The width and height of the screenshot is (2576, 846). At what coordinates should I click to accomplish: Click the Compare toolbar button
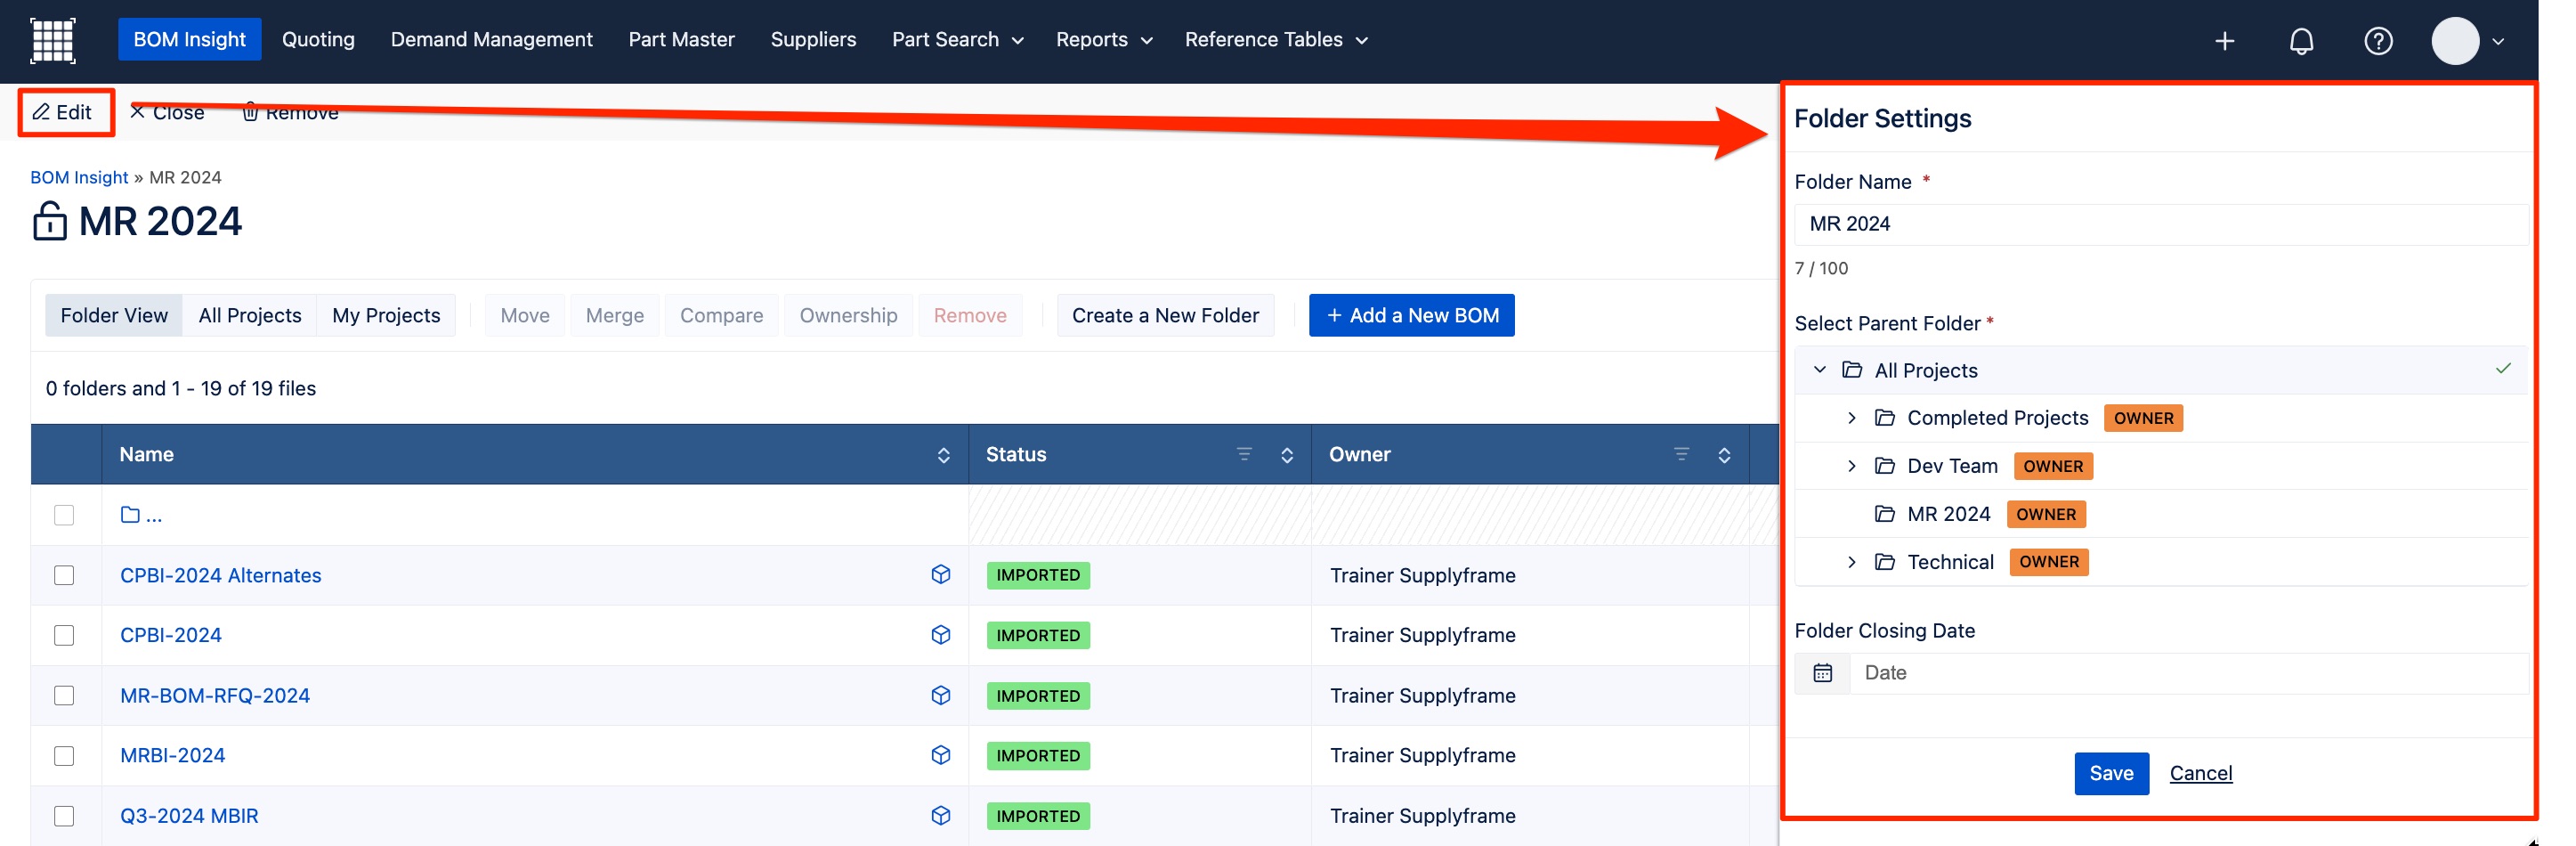(x=721, y=316)
